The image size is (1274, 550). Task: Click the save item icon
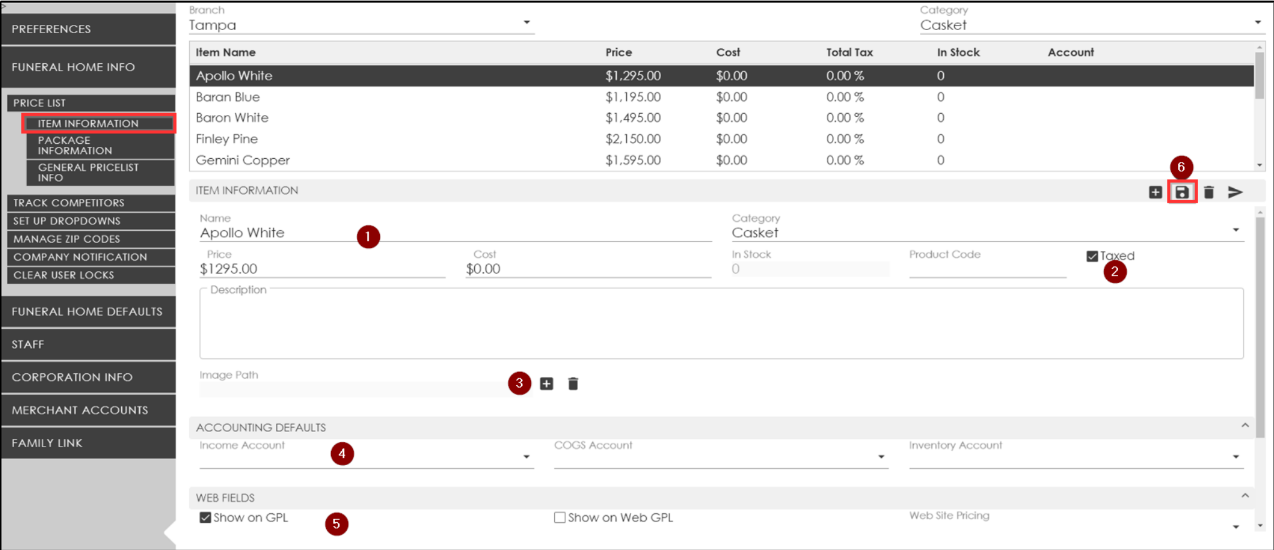click(1182, 192)
